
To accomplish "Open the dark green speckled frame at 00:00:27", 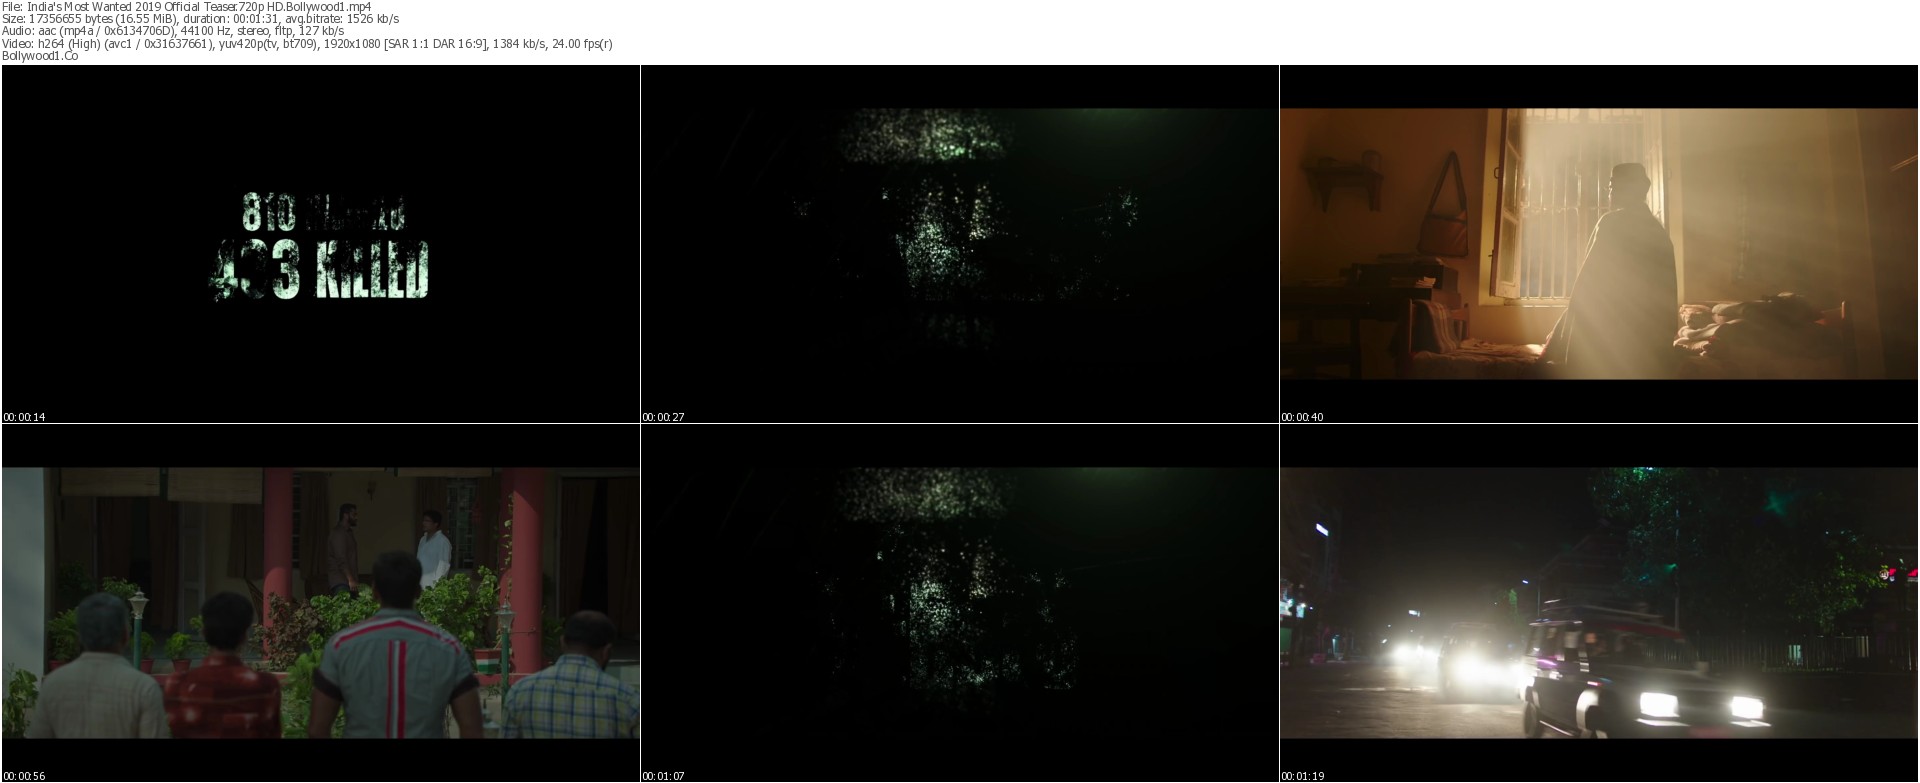I will click(x=960, y=244).
